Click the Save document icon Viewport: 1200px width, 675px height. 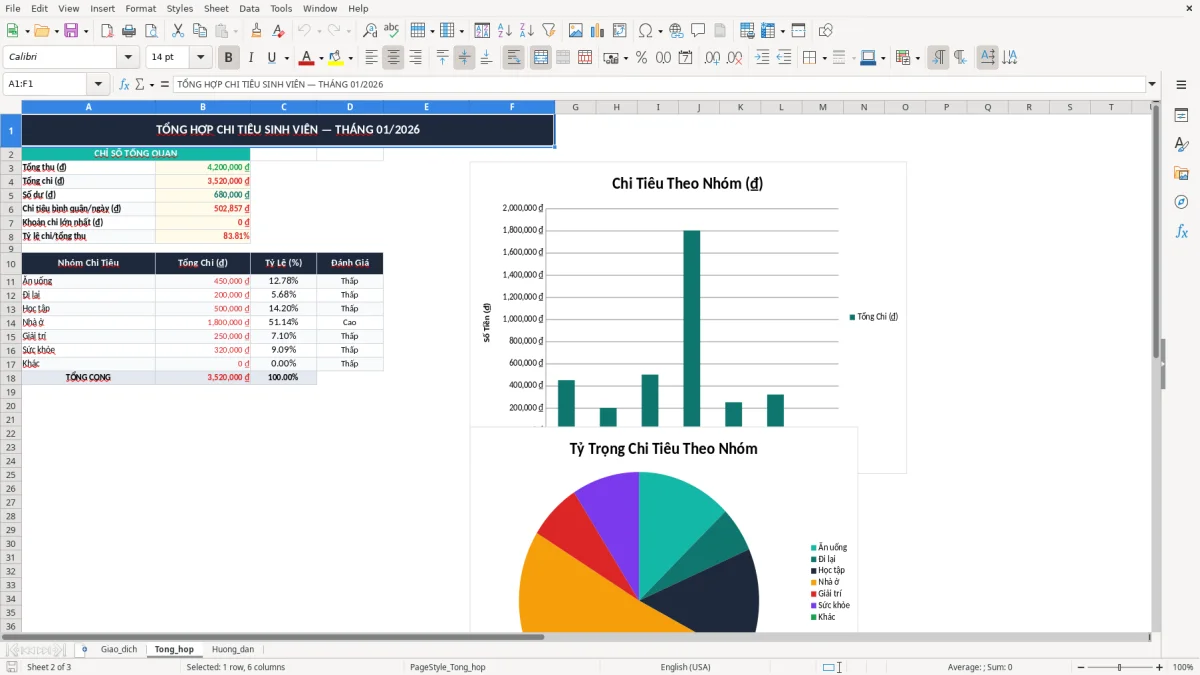(71, 31)
